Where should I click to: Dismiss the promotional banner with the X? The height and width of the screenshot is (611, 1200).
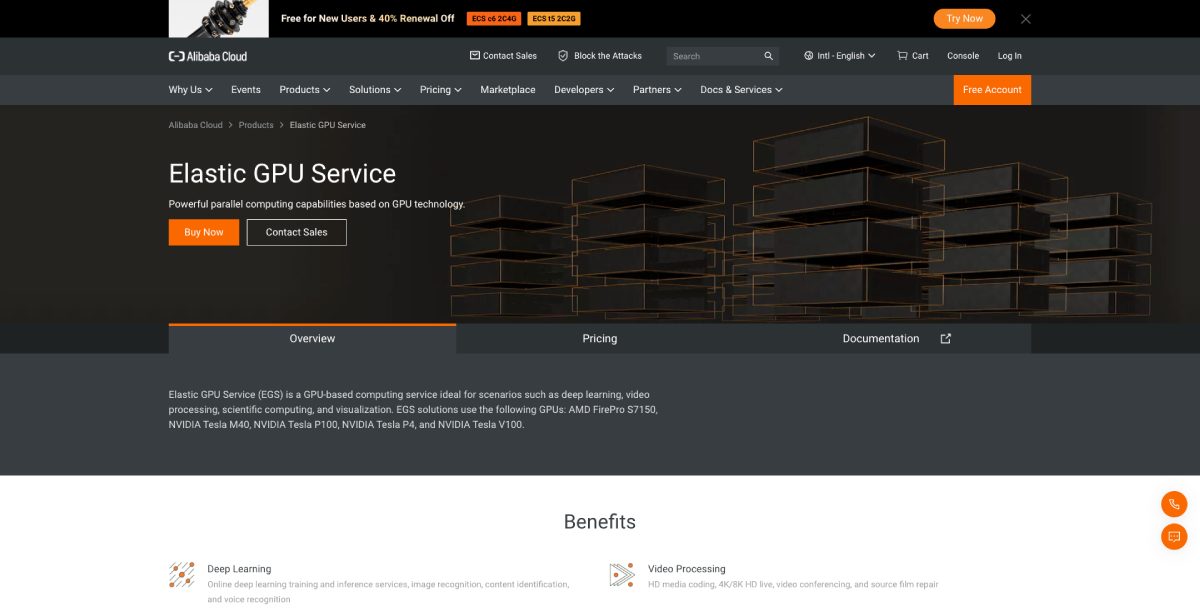click(x=1025, y=18)
